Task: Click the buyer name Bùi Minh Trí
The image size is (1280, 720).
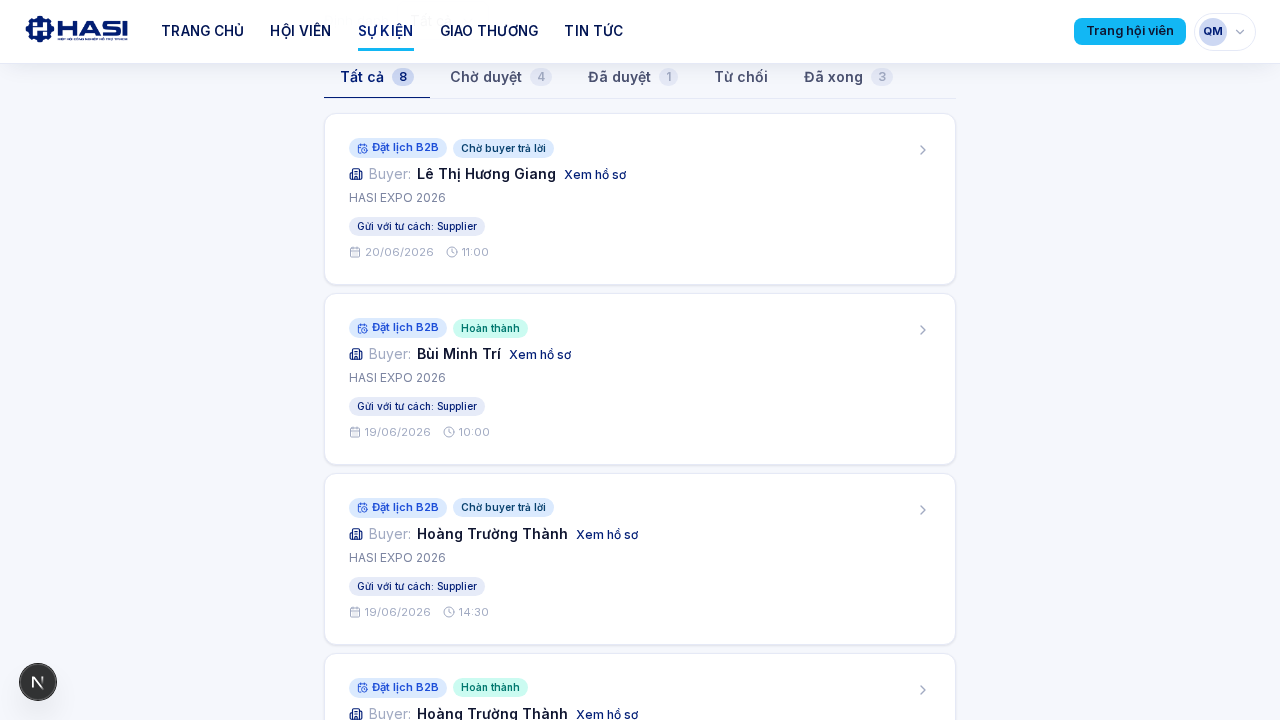Action: [459, 354]
